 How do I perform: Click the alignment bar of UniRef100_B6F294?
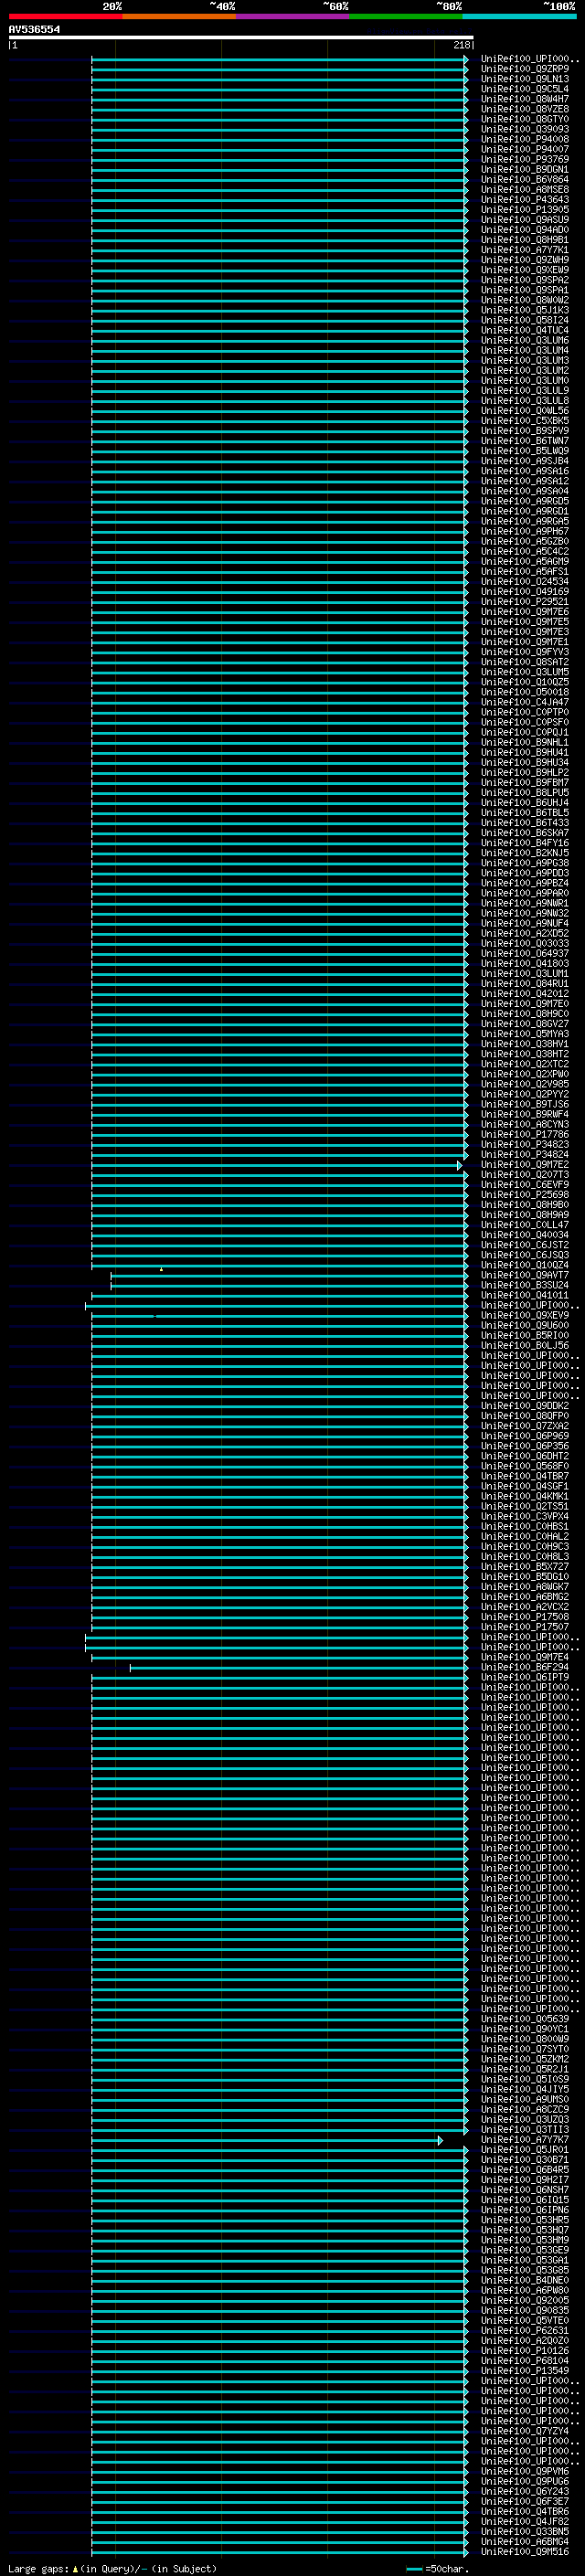click(298, 1668)
